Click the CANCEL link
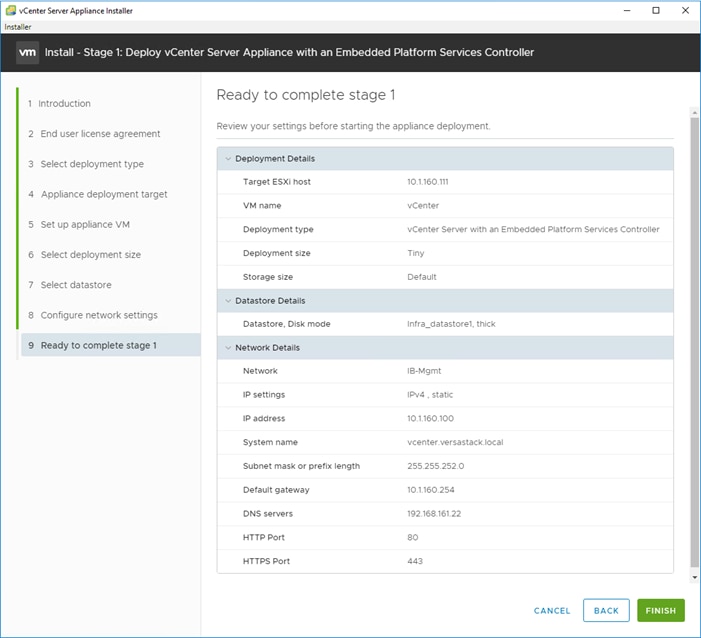The image size is (701, 638). click(x=552, y=611)
